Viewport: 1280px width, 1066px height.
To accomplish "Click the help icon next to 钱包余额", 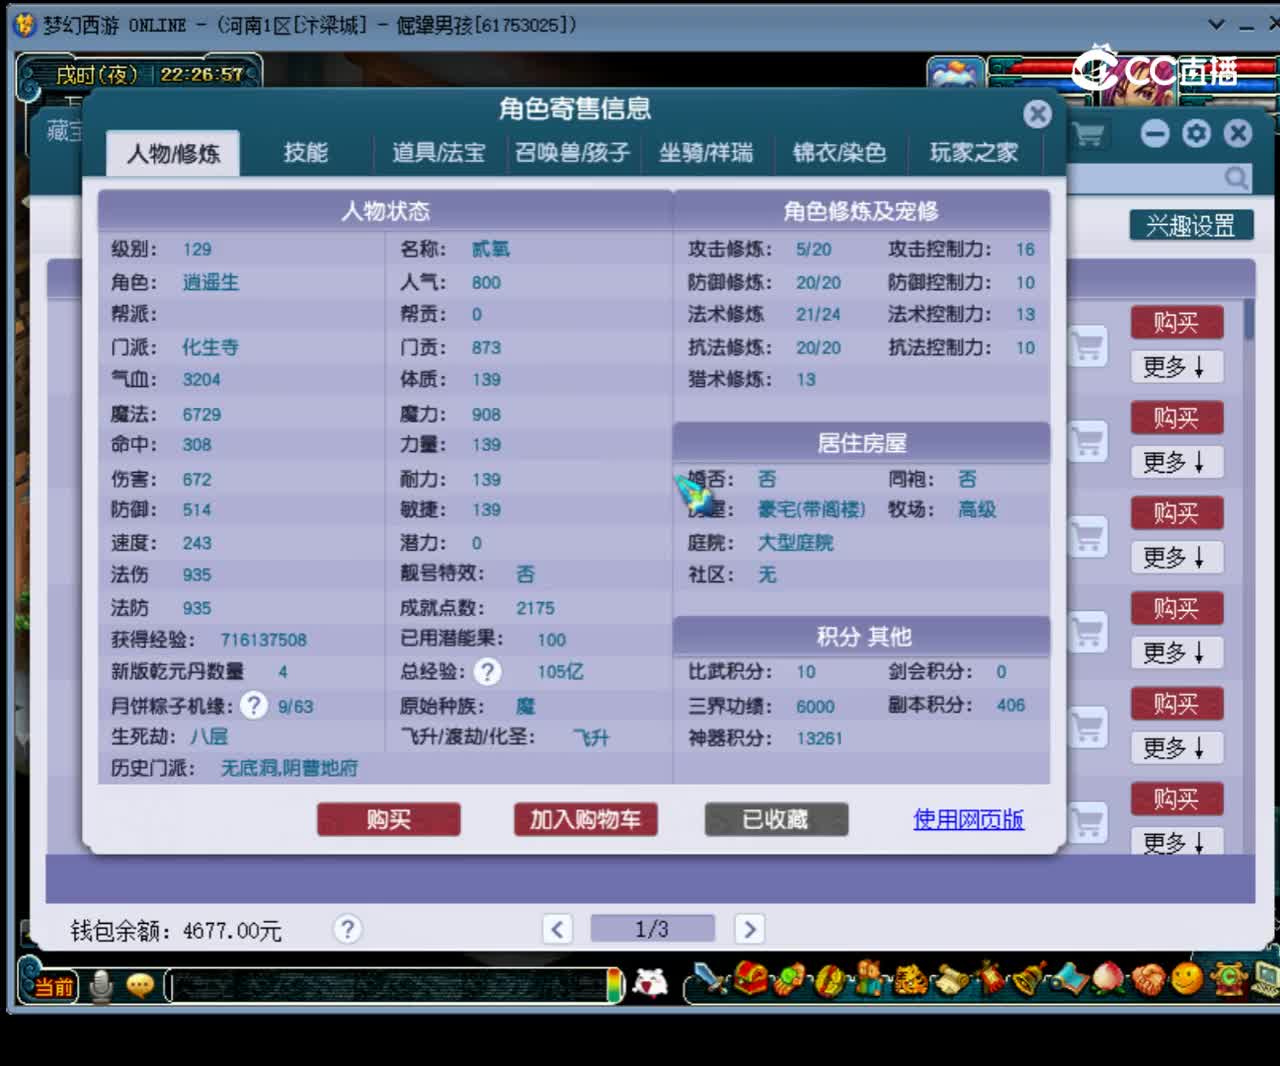I will click(x=347, y=930).
